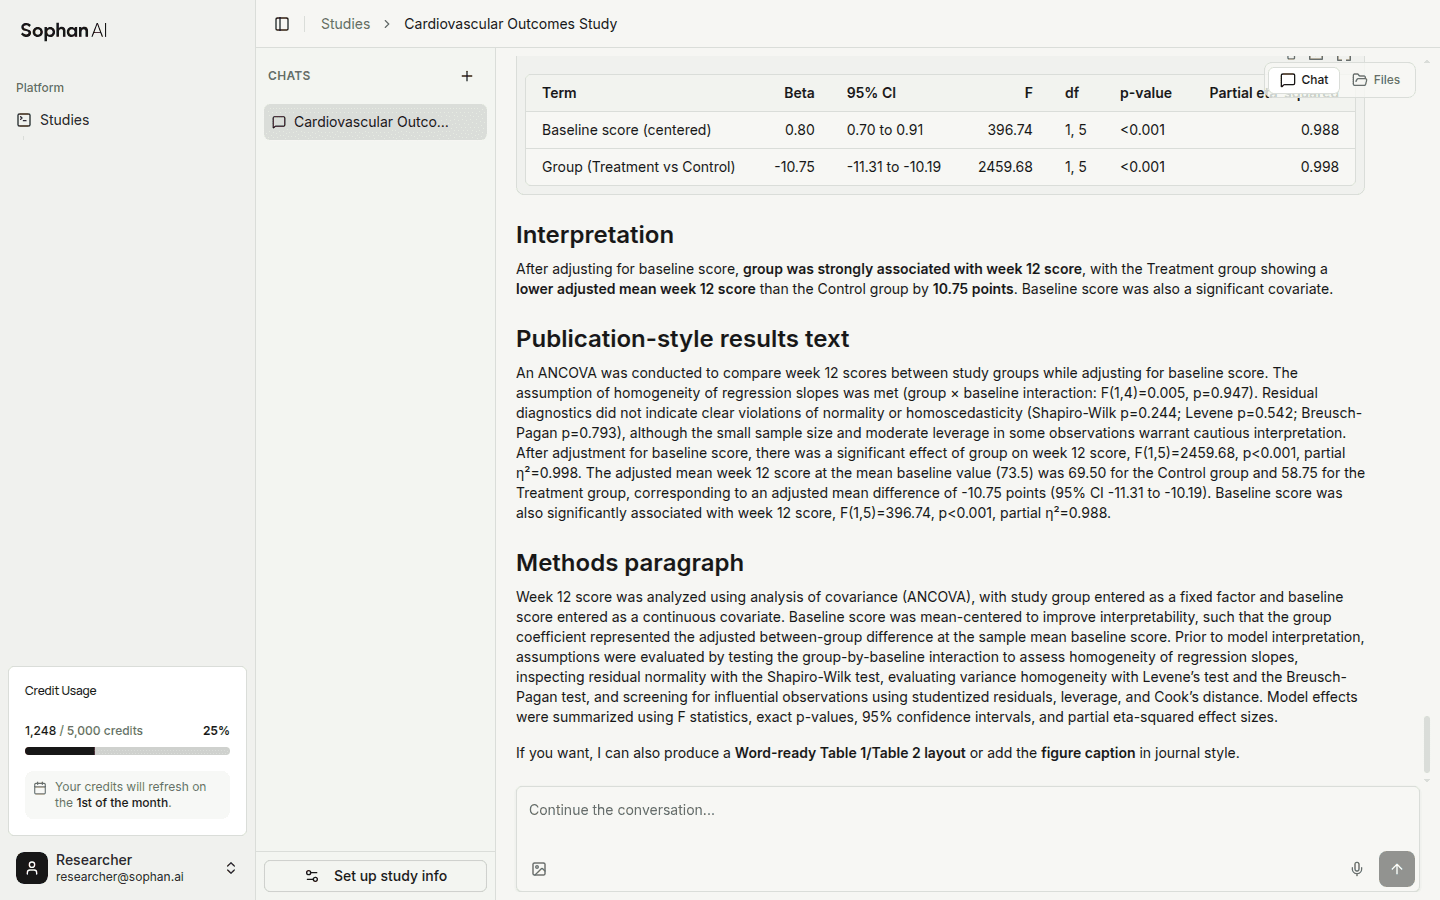
Task: Click the CHATS section label
Action: [x=289, y=76]
